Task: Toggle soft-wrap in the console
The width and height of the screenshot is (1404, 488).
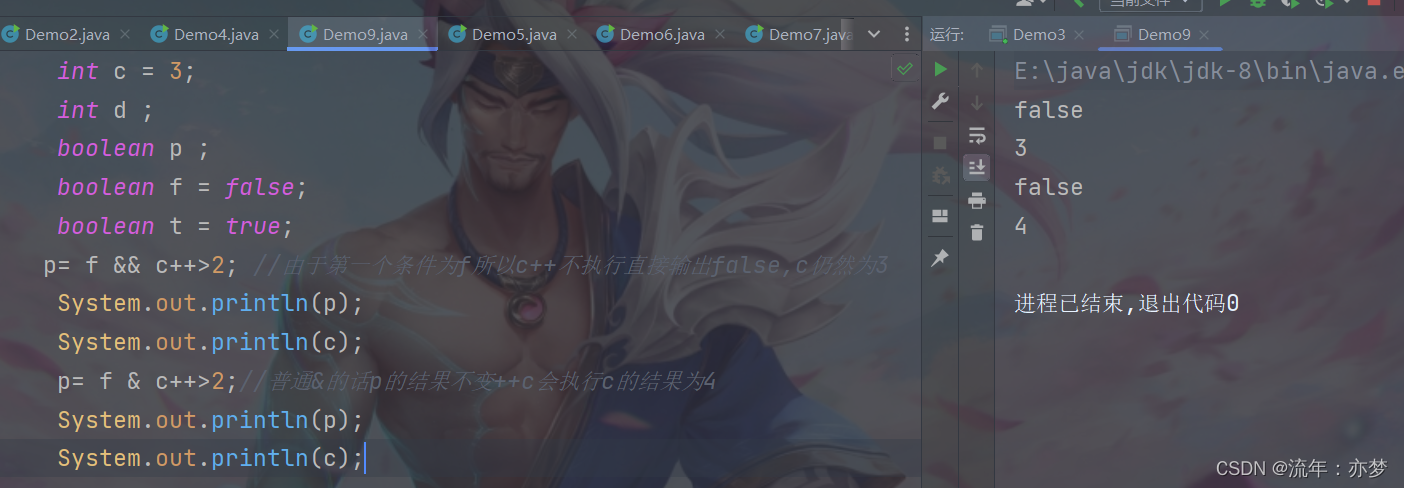Action: [977, 135]
